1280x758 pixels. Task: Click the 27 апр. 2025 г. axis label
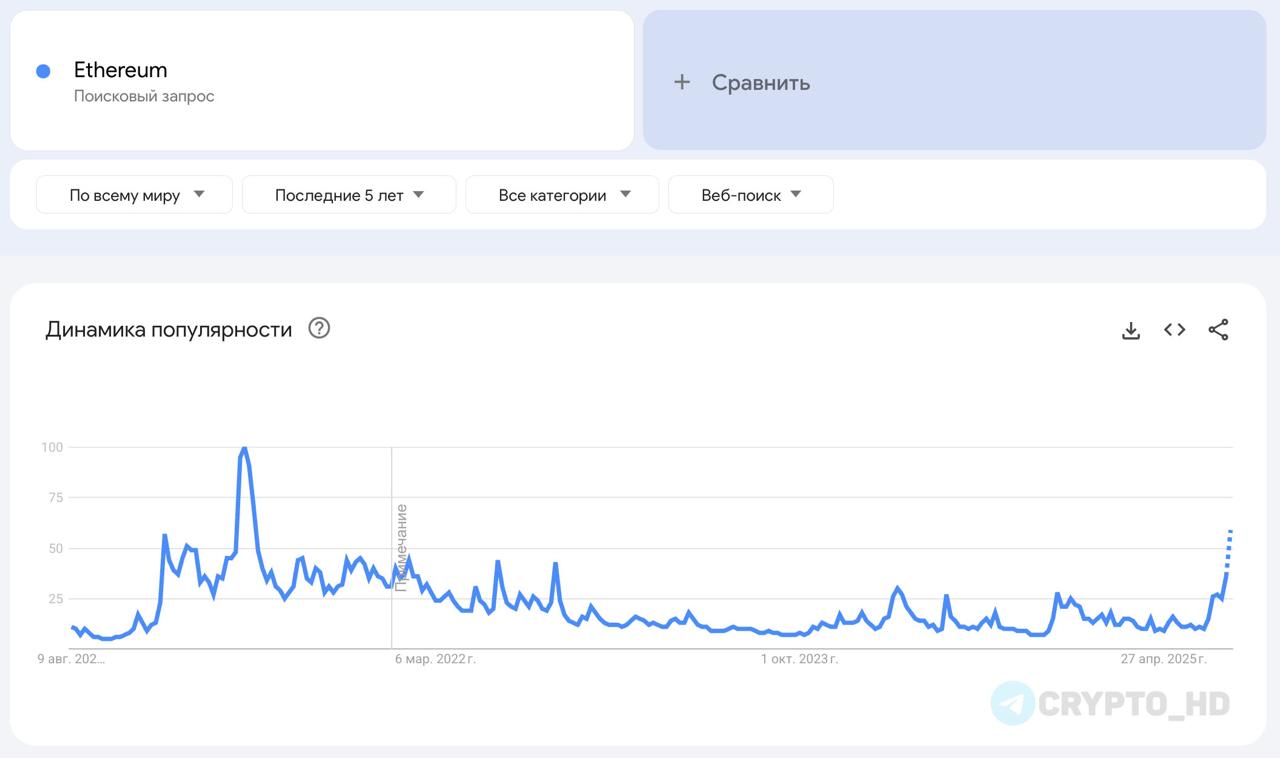(1164, 659)
